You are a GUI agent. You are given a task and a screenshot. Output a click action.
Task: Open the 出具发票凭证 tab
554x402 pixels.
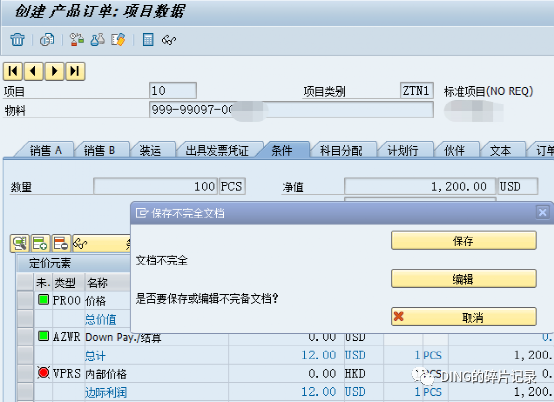[217, 150]
